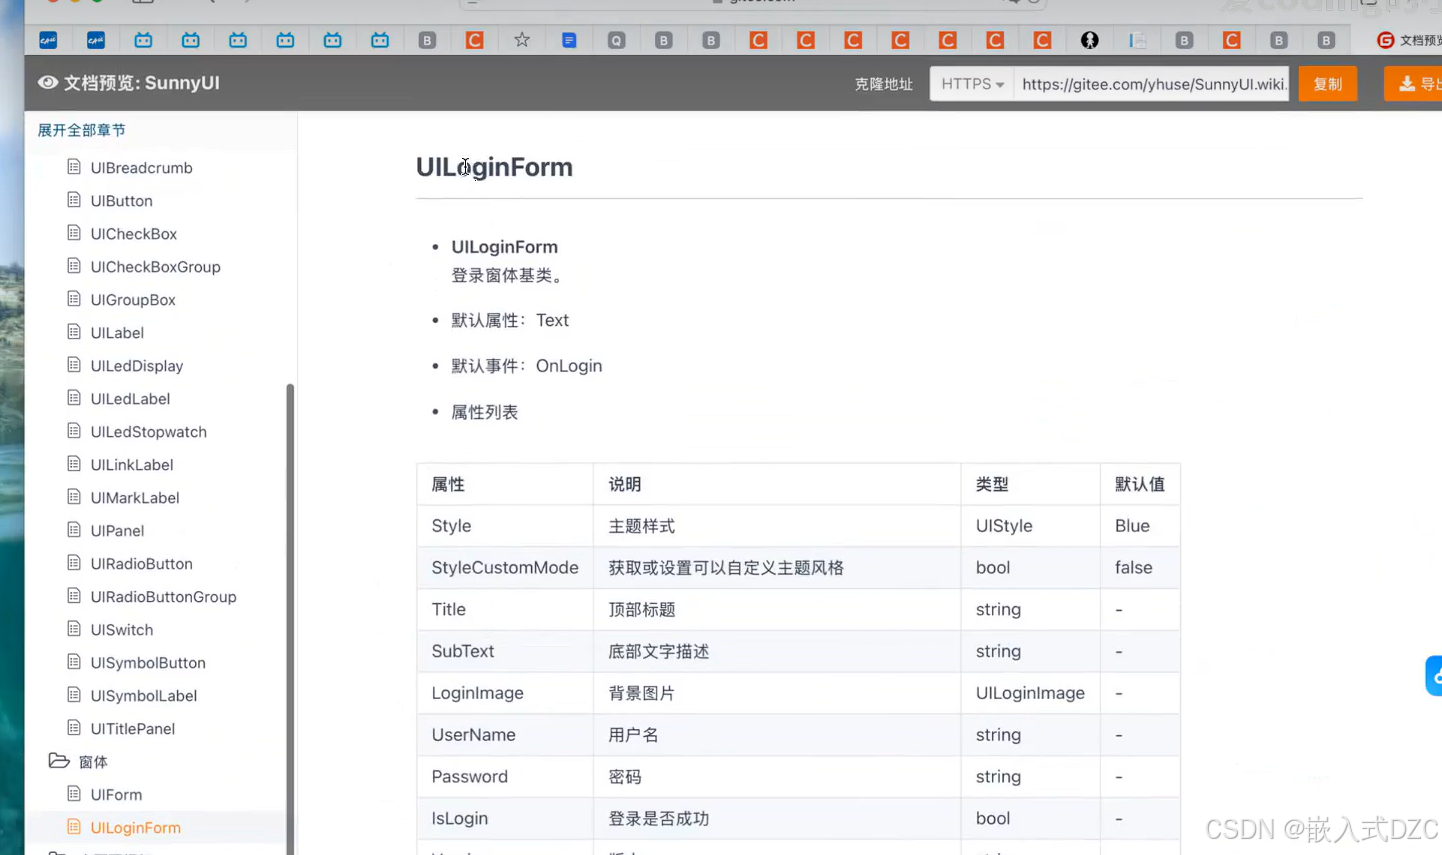This screenshot has width=1442, height=855.
Task: Click the orange download export button
Action: pyautogui.click(x=1413, y=84)
